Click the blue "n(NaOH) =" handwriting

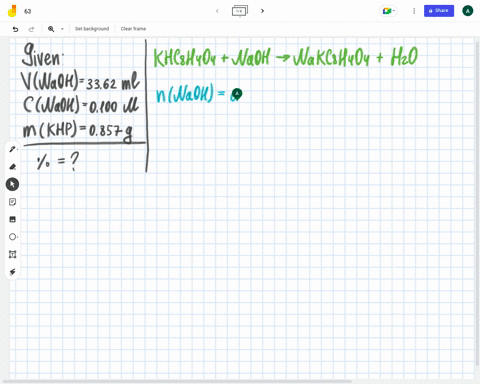pyautogui.click(x=191, y=93)
